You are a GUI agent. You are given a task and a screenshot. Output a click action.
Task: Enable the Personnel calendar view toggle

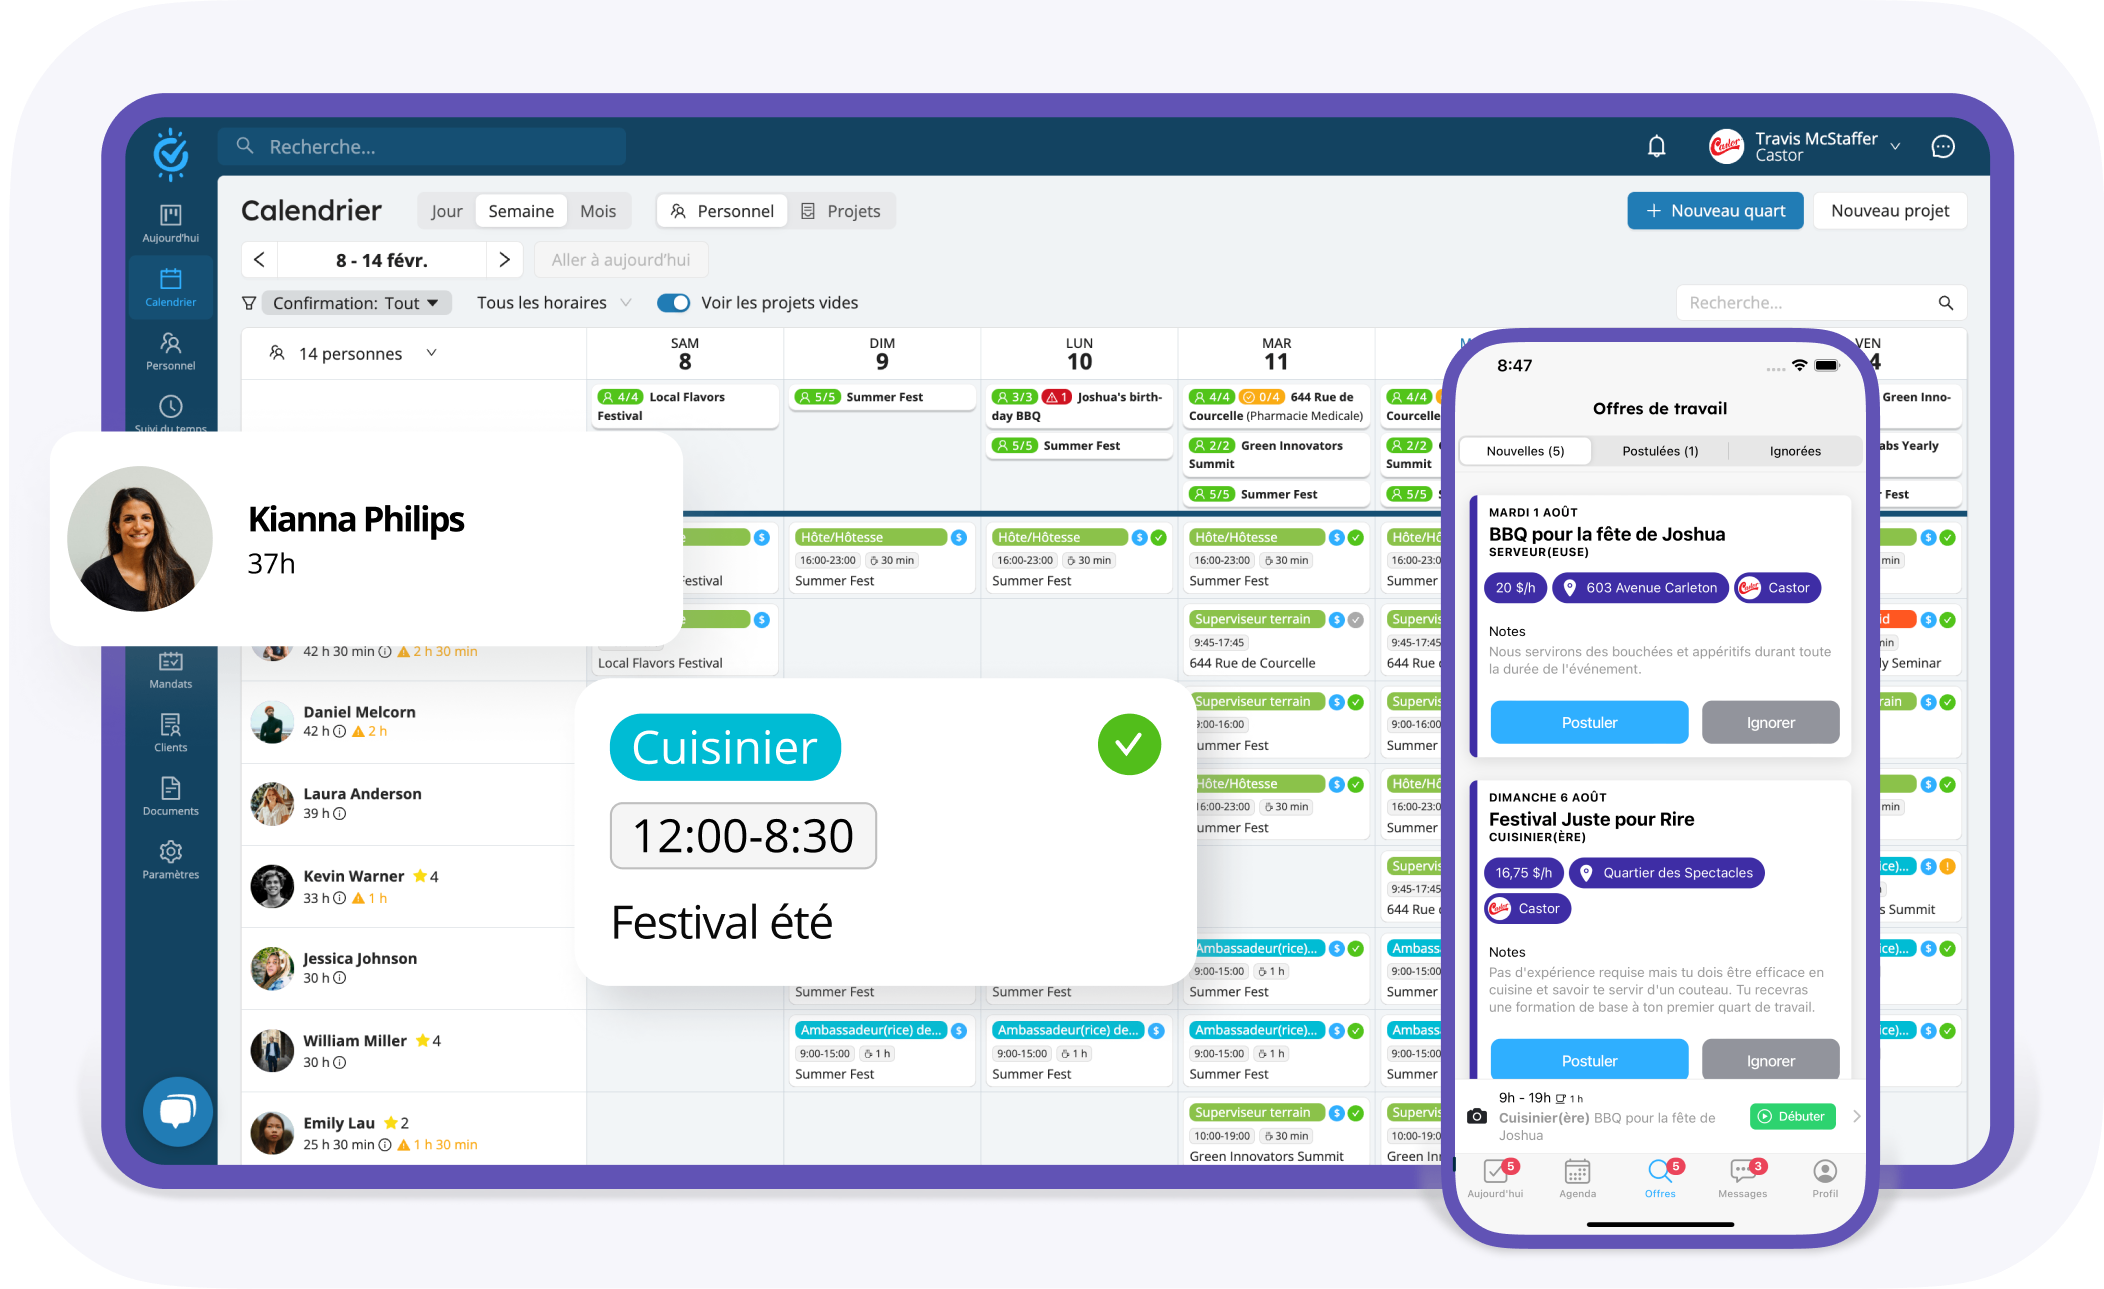pyautogui.click(x=721, y=210)
